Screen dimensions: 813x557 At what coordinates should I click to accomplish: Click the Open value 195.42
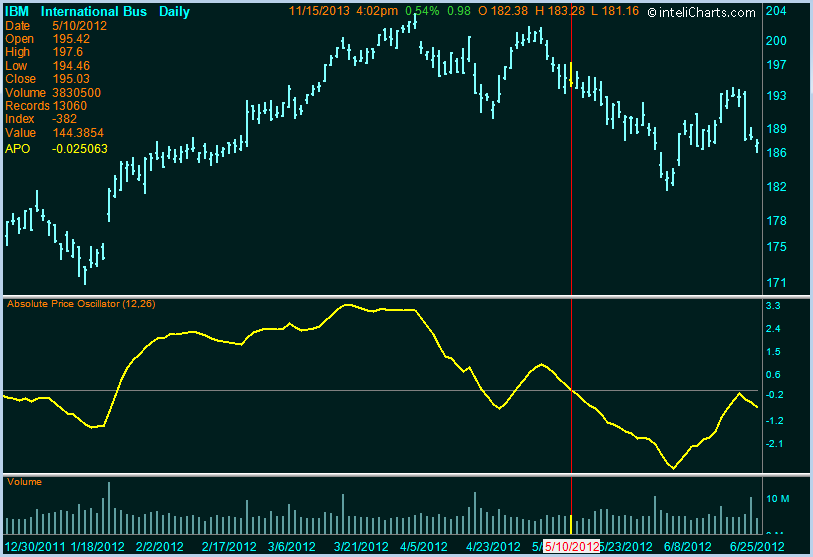71,39
